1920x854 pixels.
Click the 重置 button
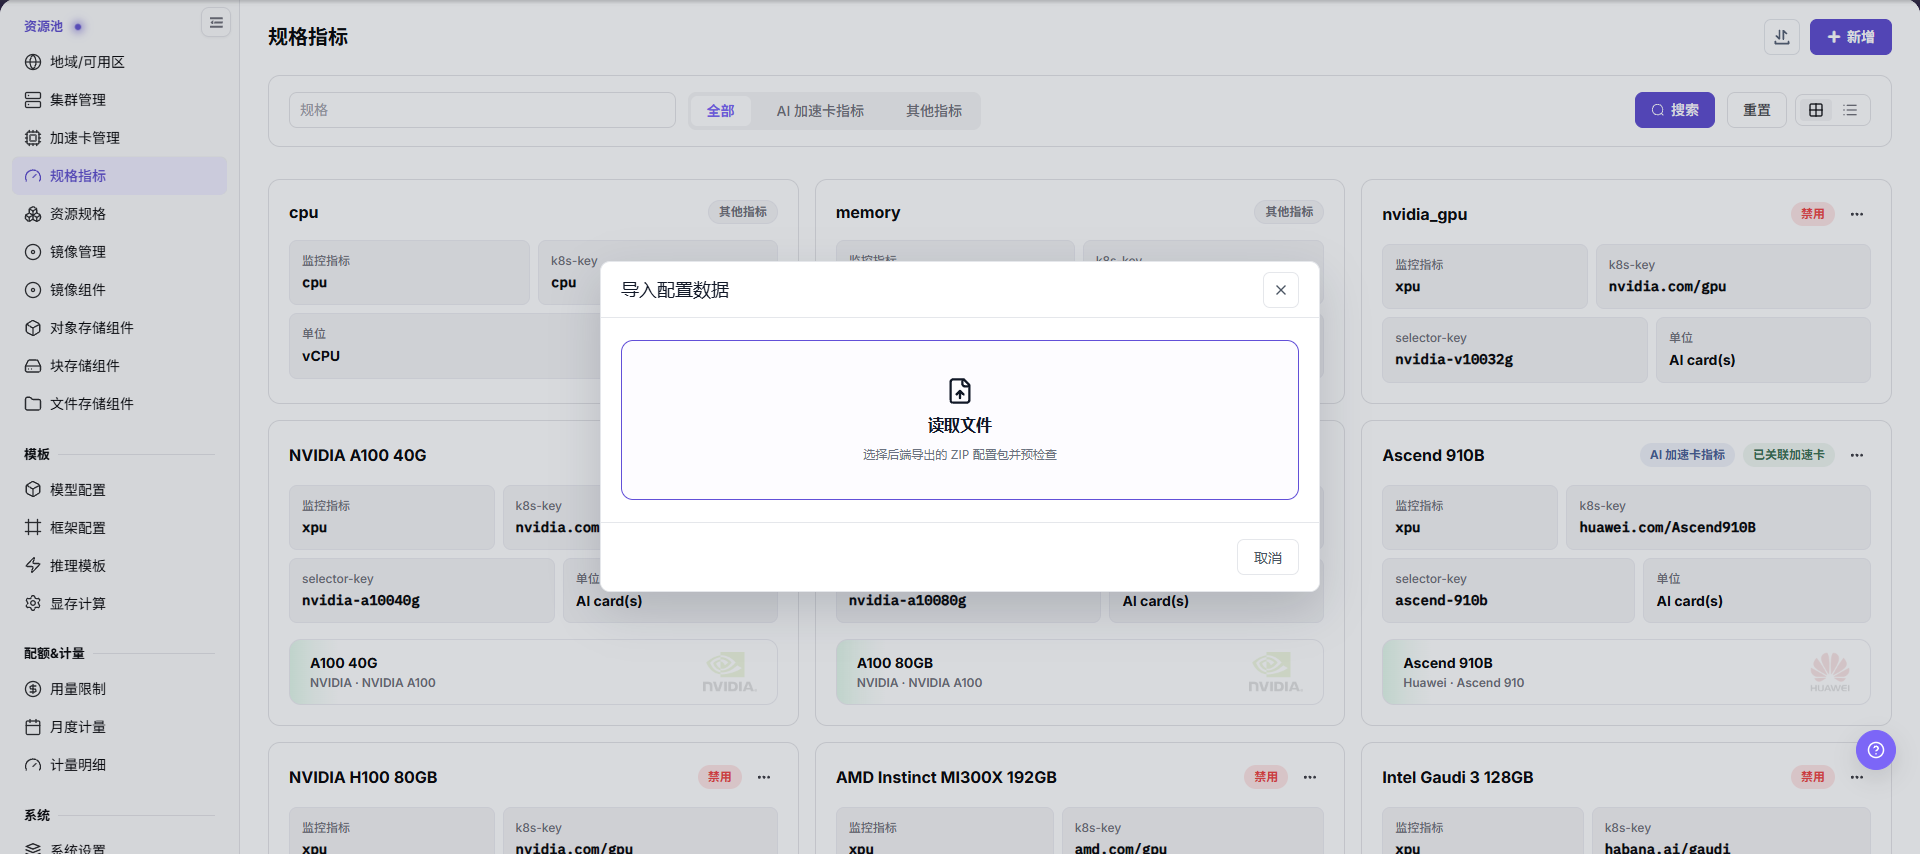1757,110
